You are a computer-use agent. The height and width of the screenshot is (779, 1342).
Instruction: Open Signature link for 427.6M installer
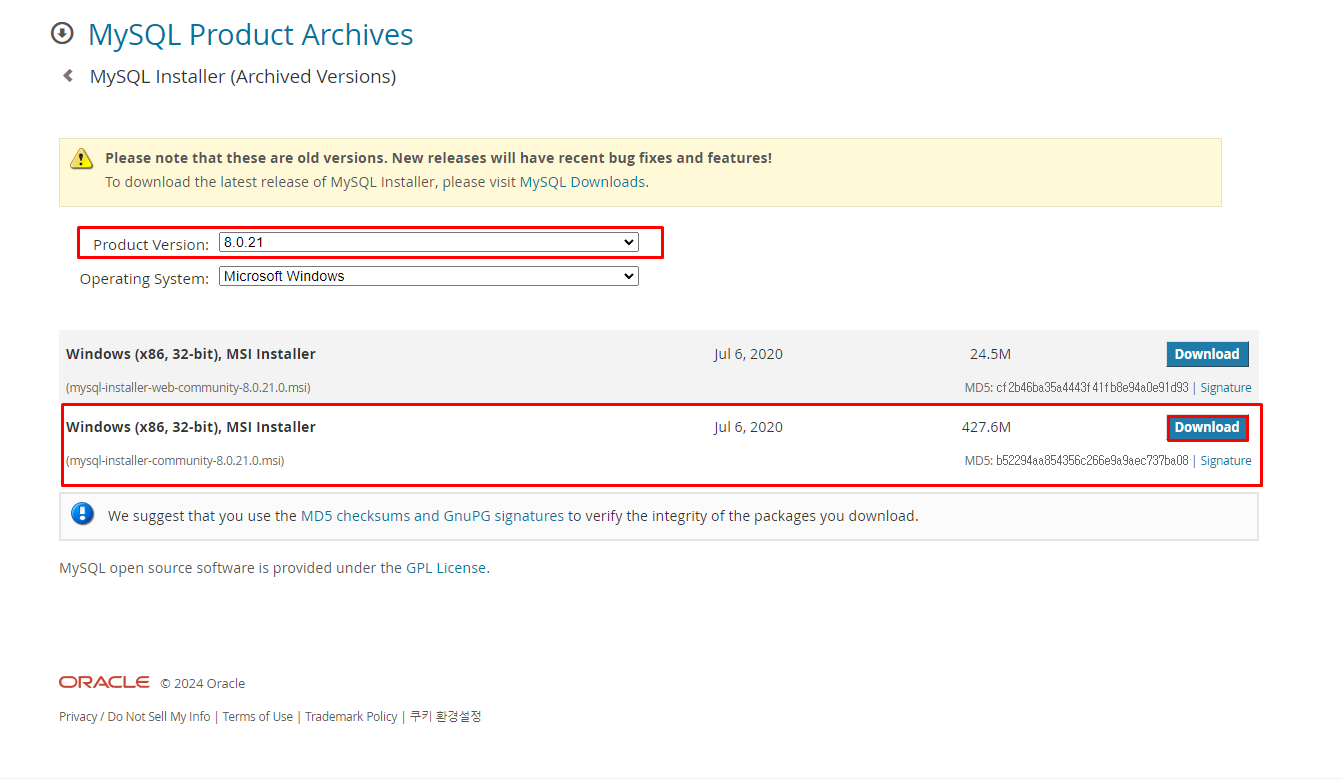point(1226,460)
